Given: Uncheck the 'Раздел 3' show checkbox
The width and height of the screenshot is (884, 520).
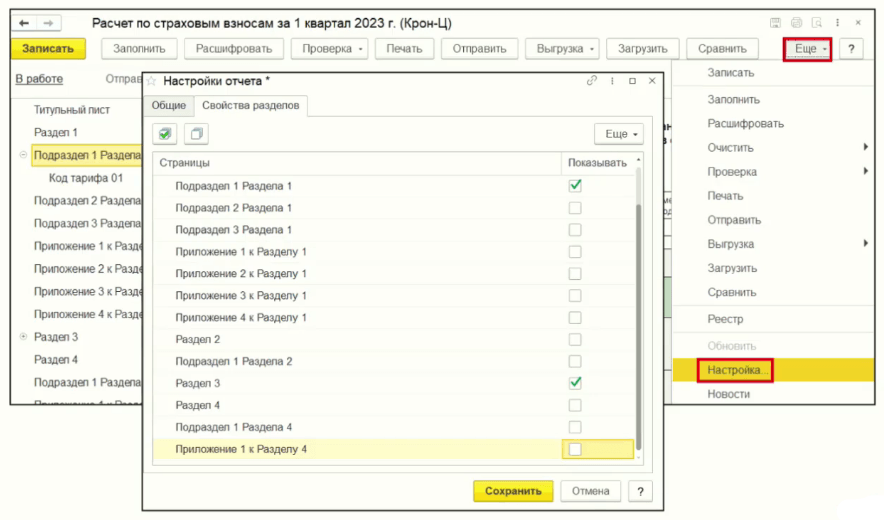Looking at the screenshot, I should [575, 383].
